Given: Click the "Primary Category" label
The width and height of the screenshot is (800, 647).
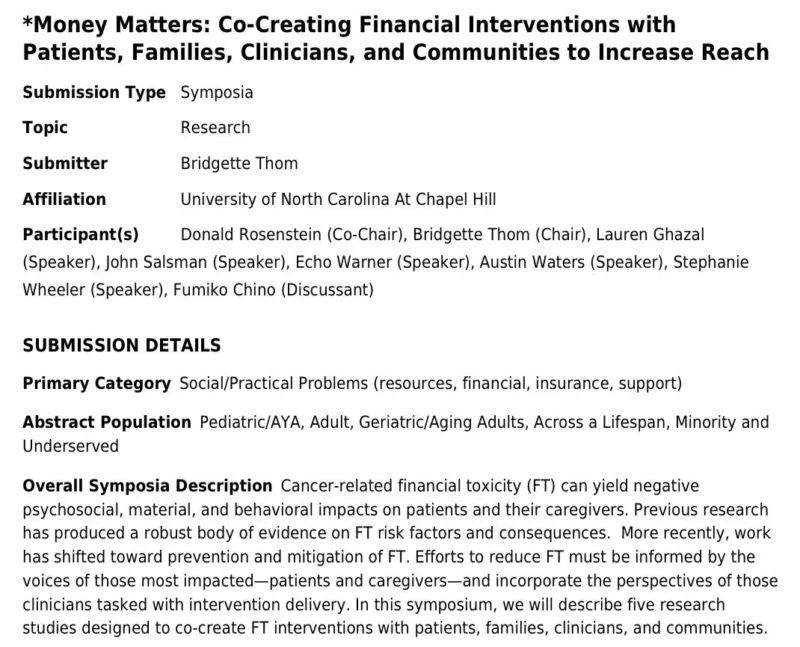Looking at the screenshot, I should 96,383.
